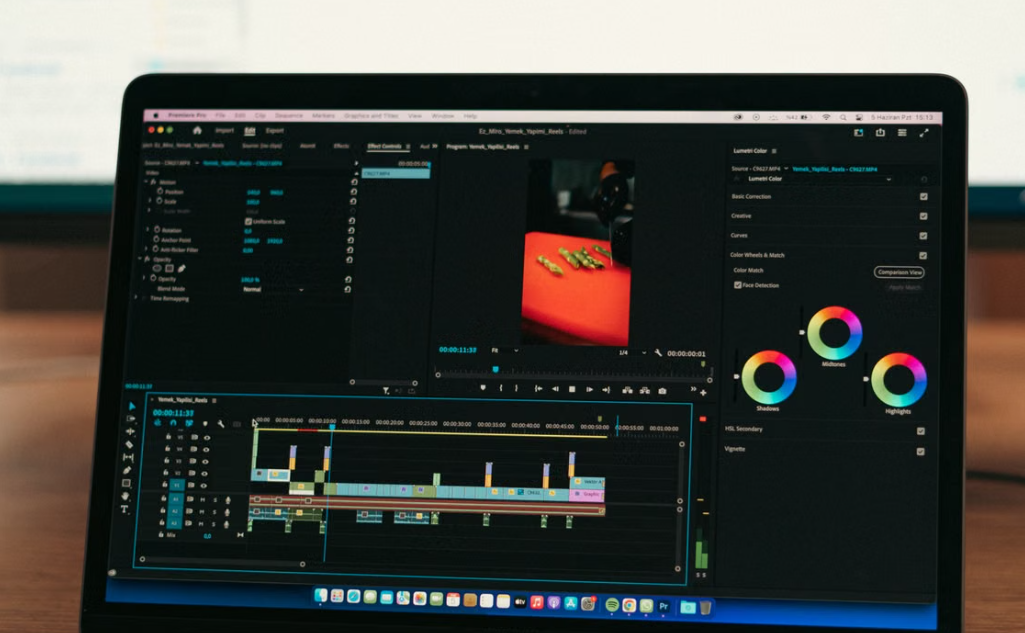Click the timeline wrench display settings icon
Viewport: 1025px width, 633px height.
221,424
